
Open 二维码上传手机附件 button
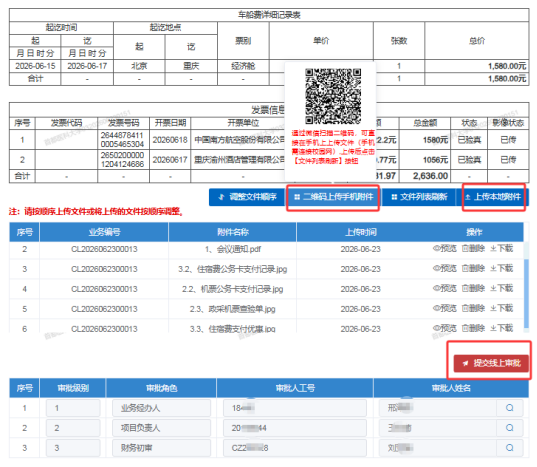333,197
